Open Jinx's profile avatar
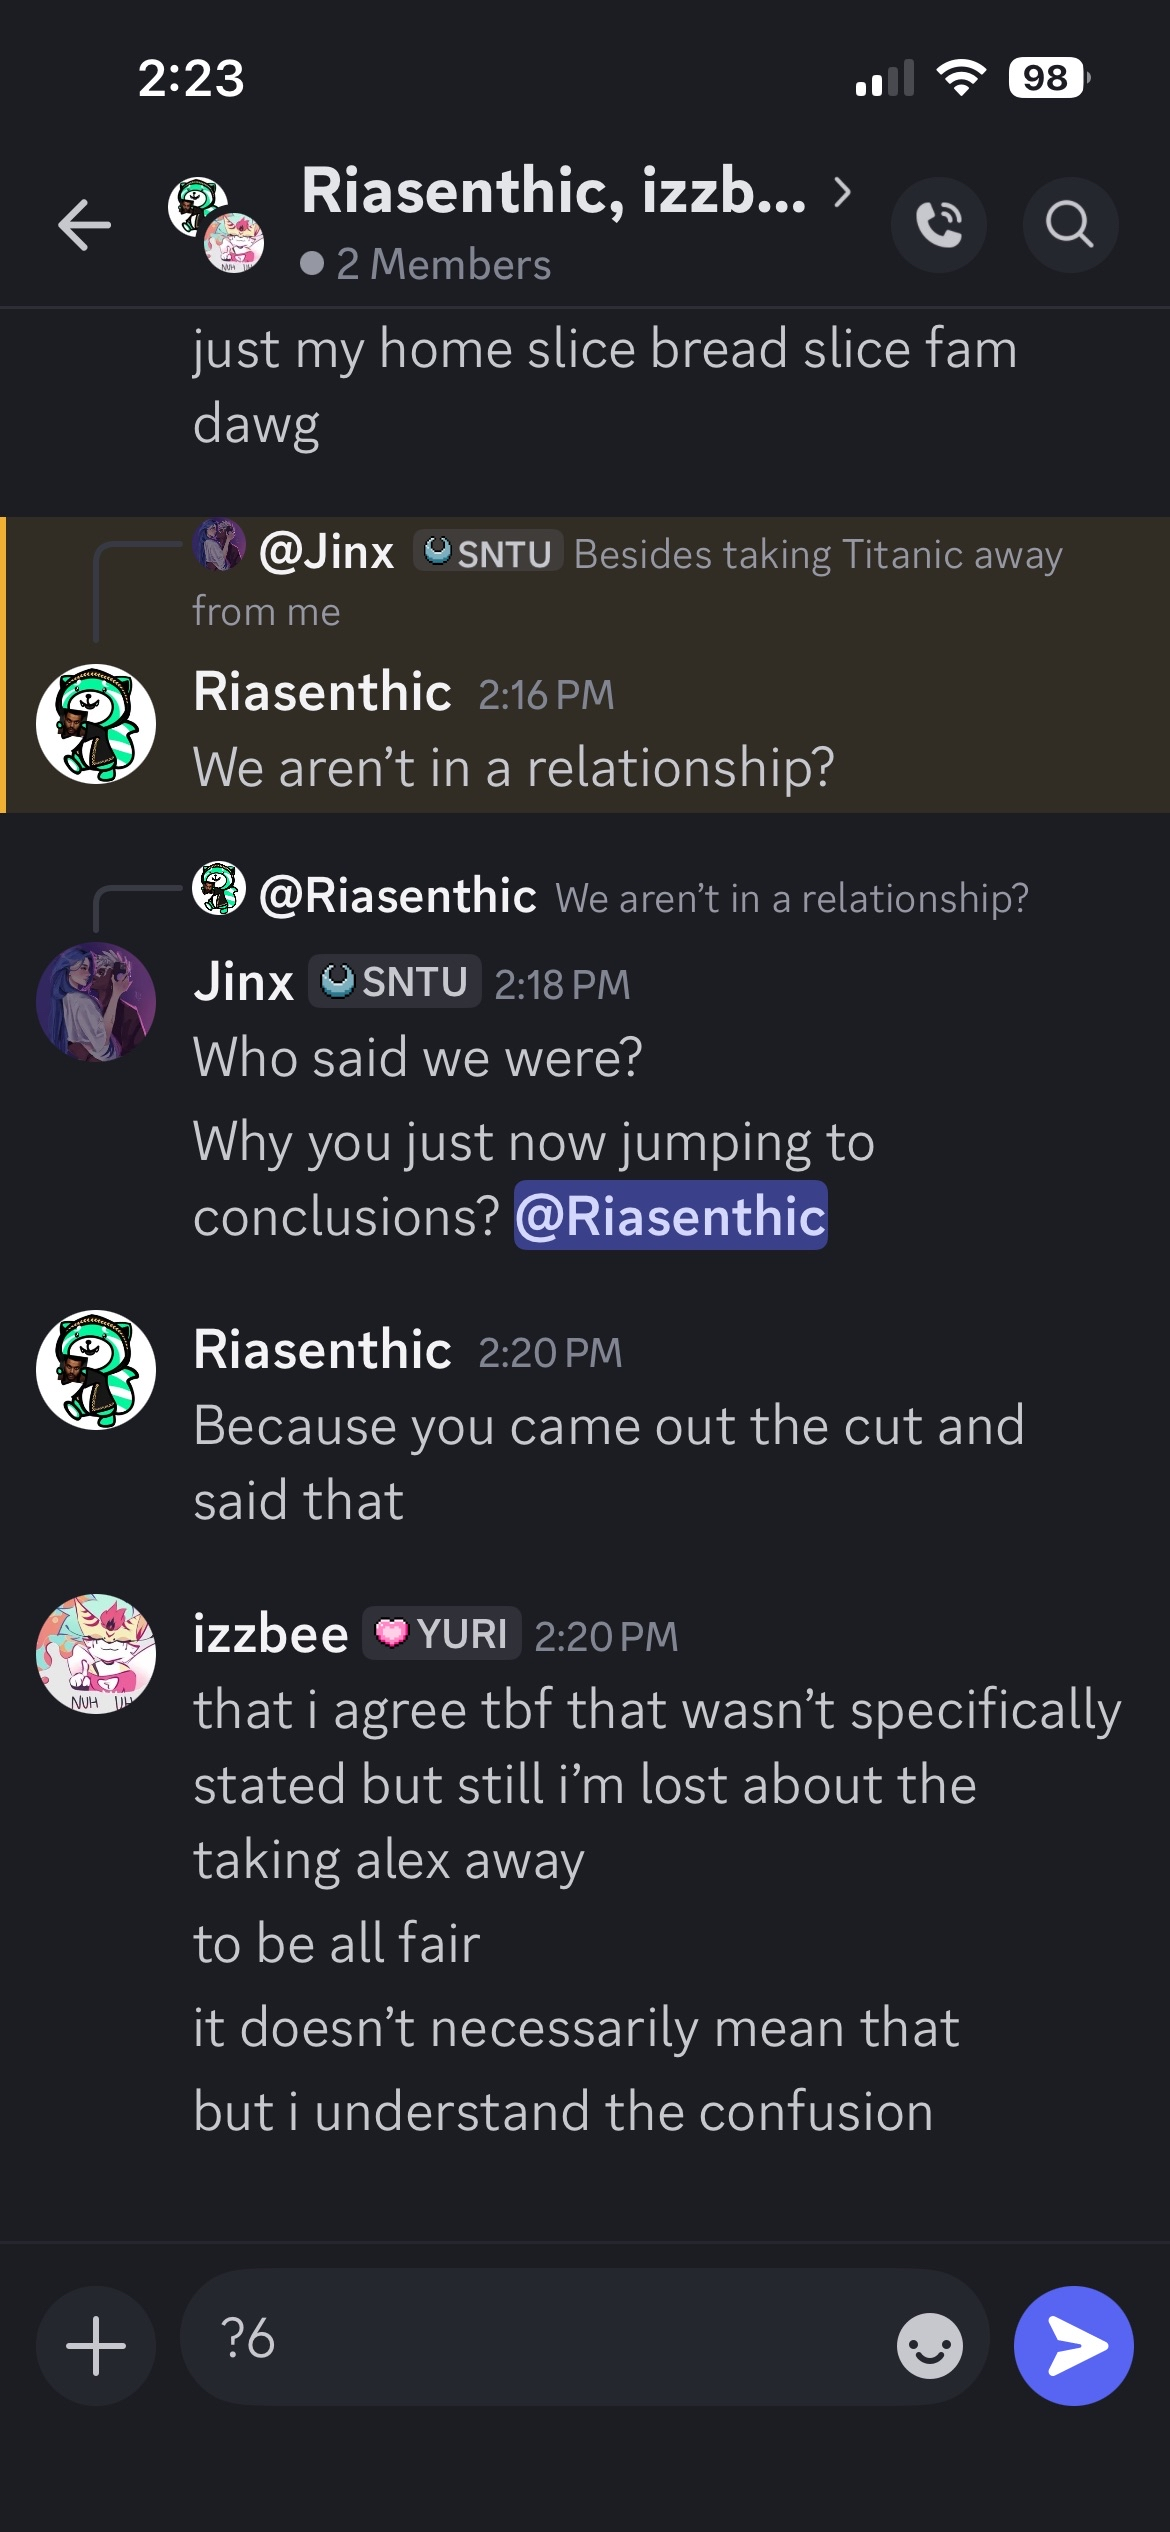1170x2532 pixels. click(96, 1002)
